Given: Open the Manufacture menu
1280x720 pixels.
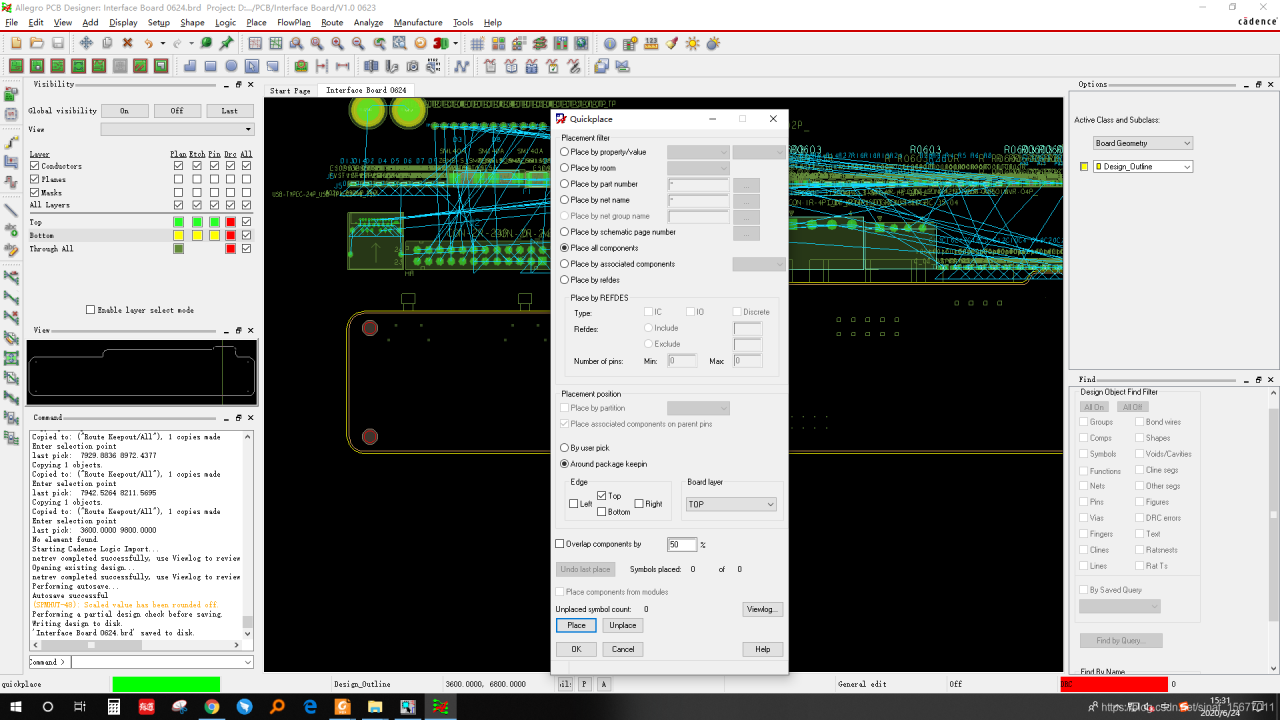Looking at the screenshot, I should tap(418, 22).
